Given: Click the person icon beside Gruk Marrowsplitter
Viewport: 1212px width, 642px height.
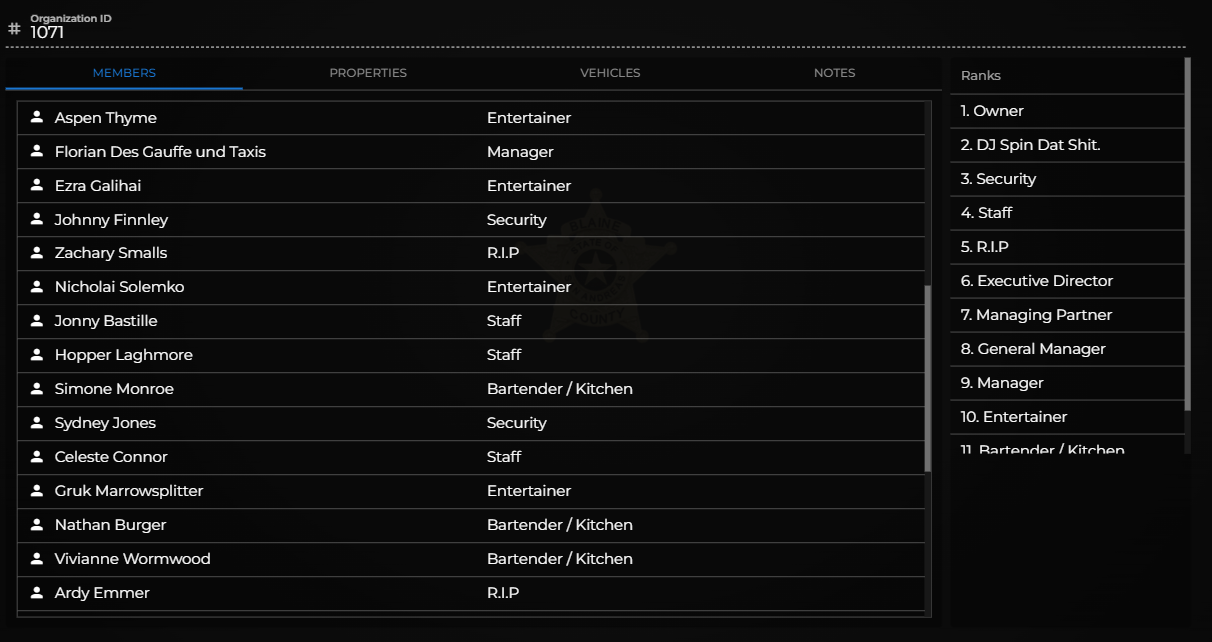Looking at the screenshot, I should [37, 490].
